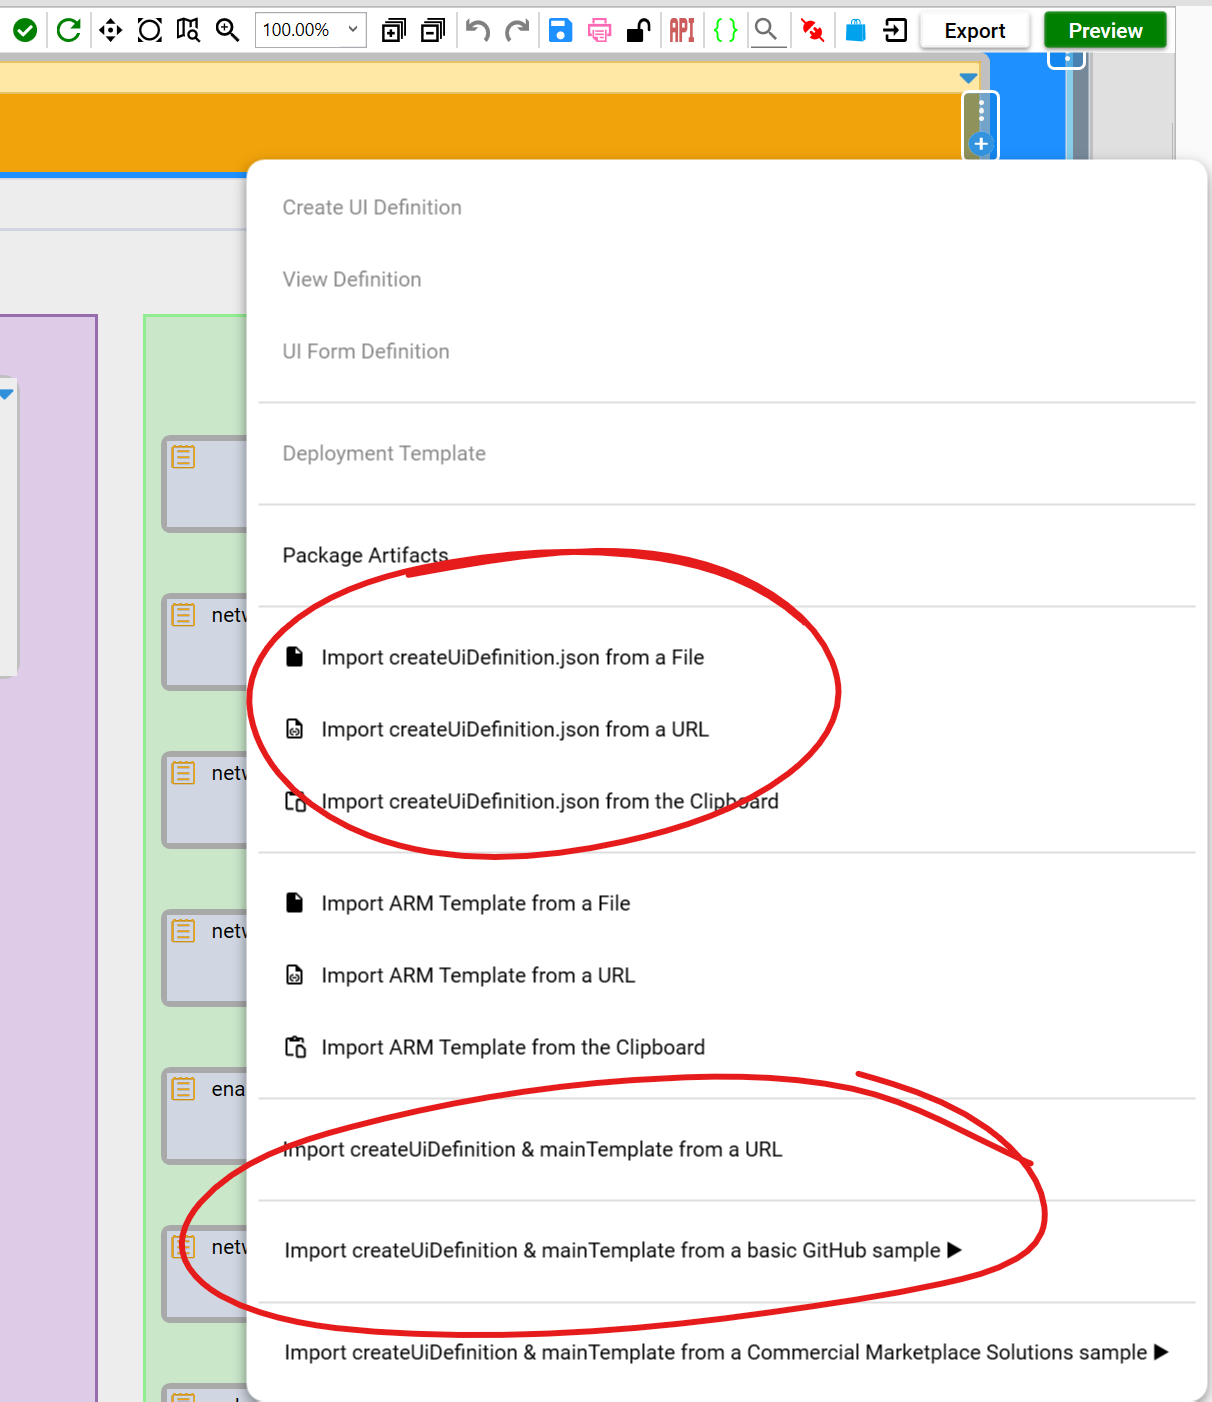Save the project with the blue save icon
Screen dimensions: 1212x1402
point(560,29)
